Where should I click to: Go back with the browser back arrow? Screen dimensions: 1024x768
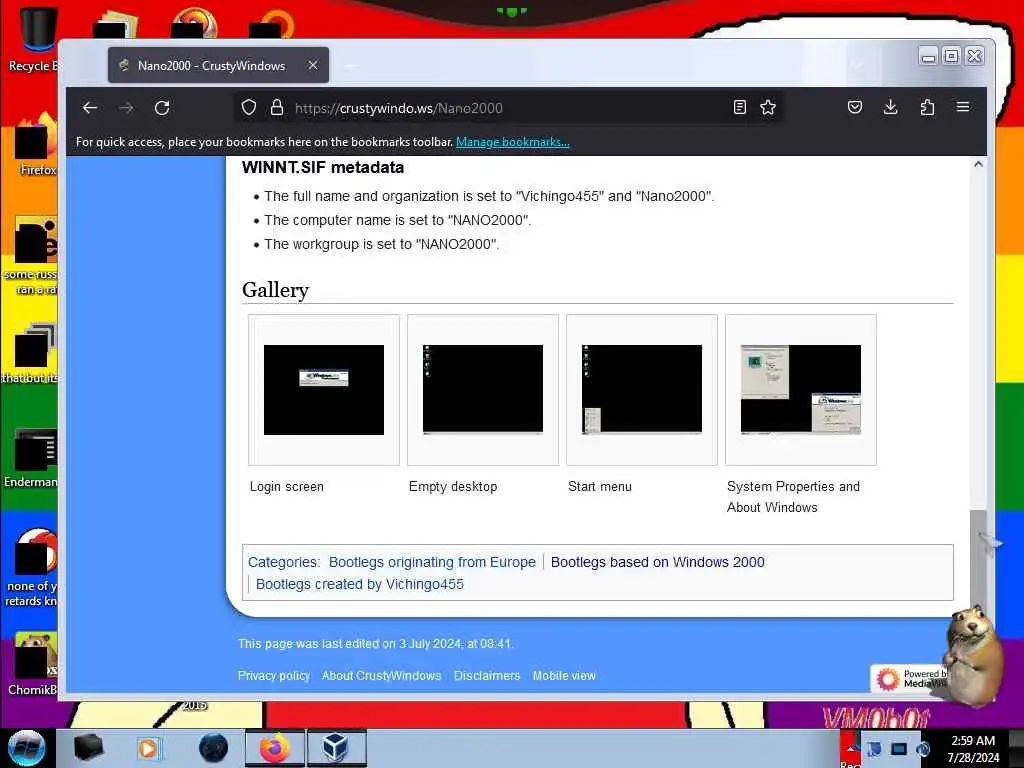click(x=90, y=108)
